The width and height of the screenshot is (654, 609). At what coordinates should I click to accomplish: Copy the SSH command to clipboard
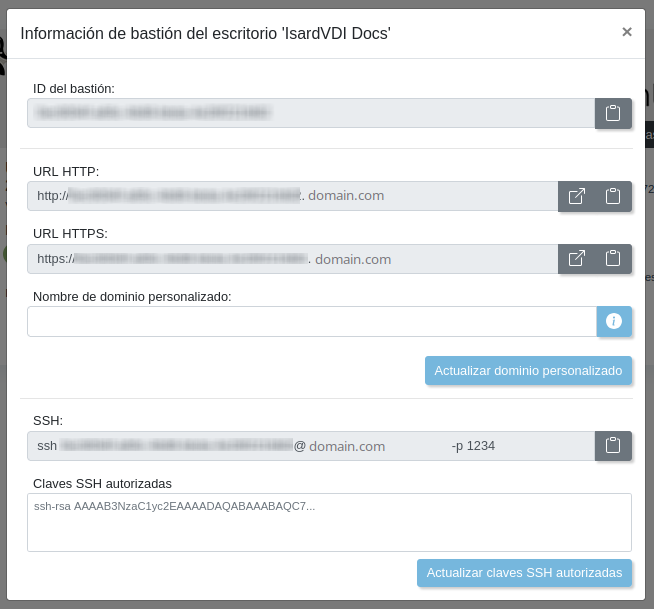point(613,446)
